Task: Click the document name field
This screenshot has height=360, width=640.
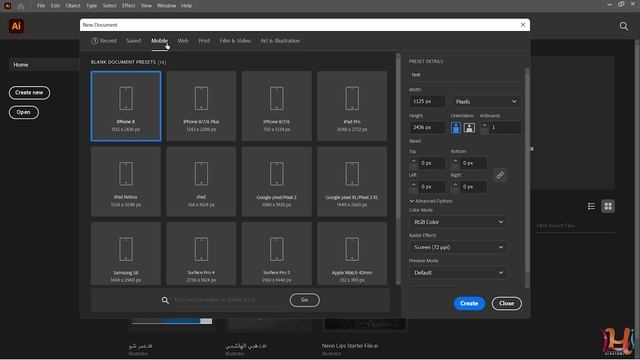Action: click(x=464, y=75)
